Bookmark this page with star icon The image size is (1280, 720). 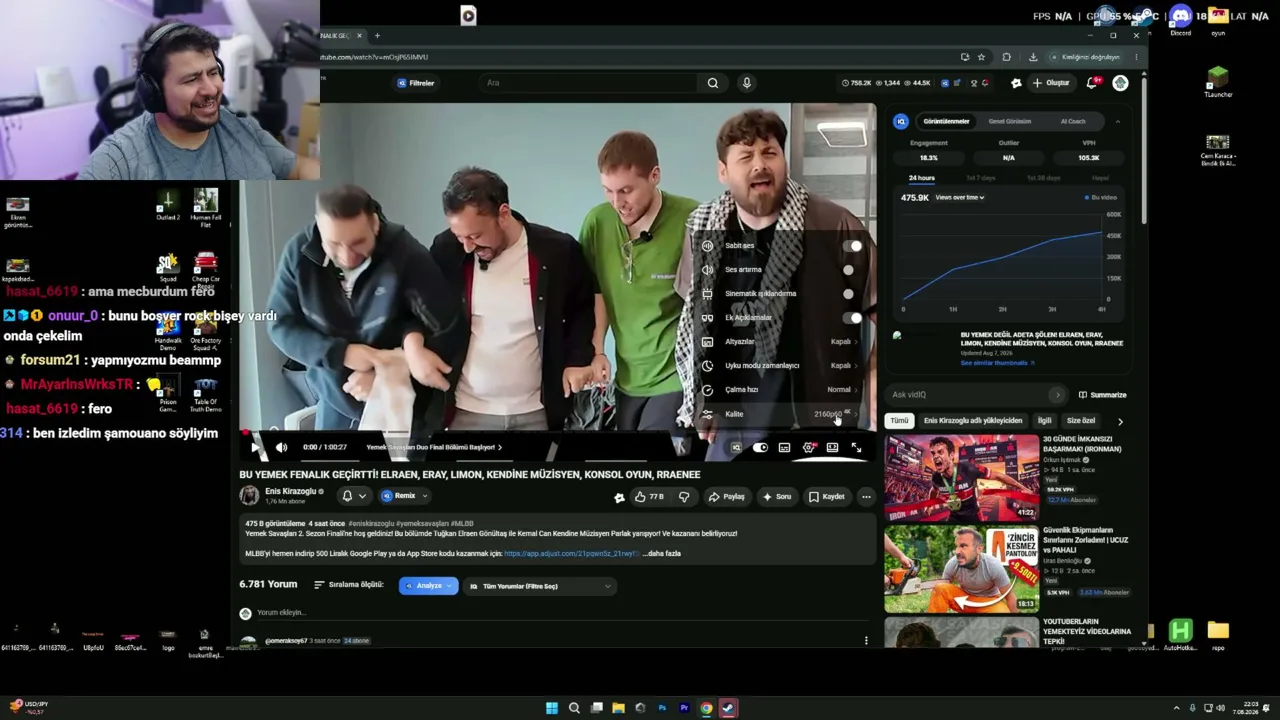981,57
